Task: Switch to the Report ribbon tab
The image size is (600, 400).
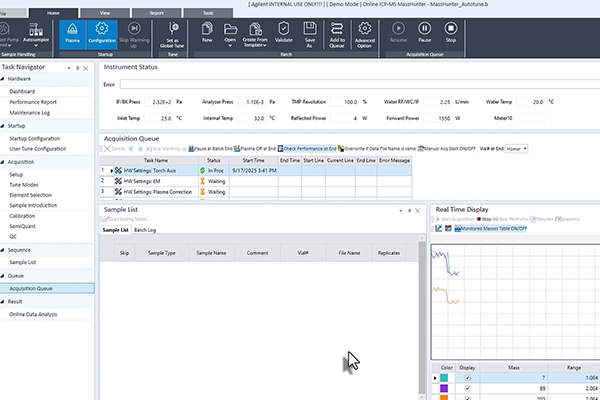Action: (157, 13)
